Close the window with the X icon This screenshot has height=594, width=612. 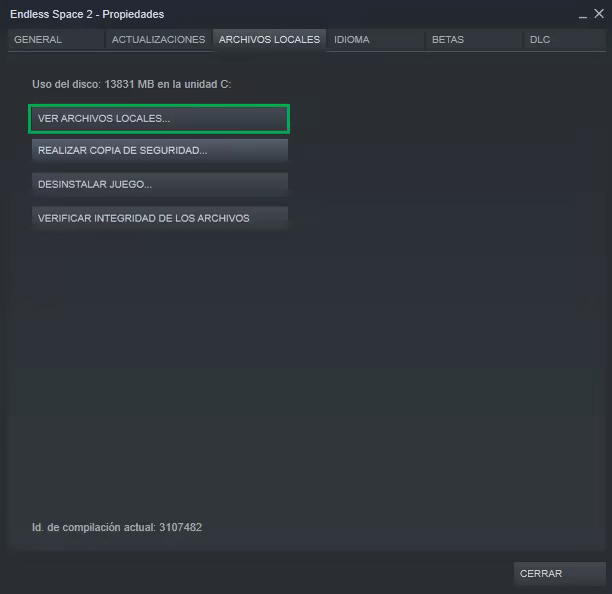tap(599, 14)
